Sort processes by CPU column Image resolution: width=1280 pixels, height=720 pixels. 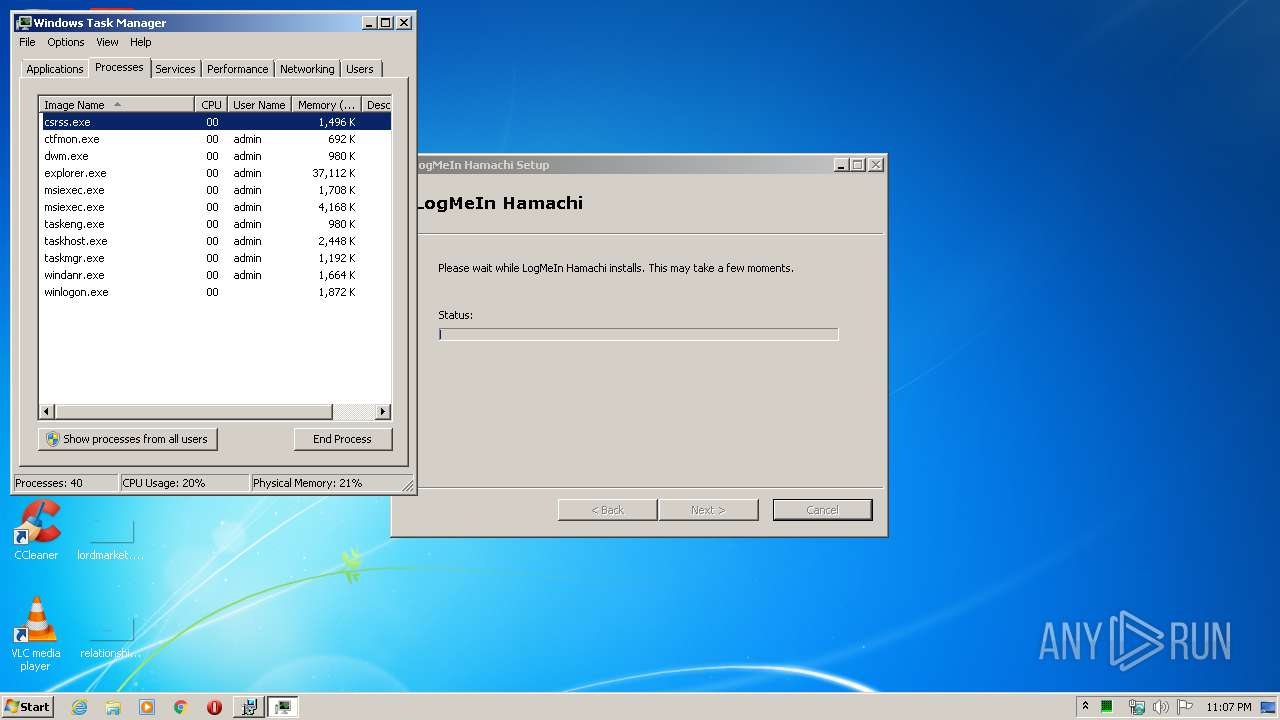coord(211,105)
